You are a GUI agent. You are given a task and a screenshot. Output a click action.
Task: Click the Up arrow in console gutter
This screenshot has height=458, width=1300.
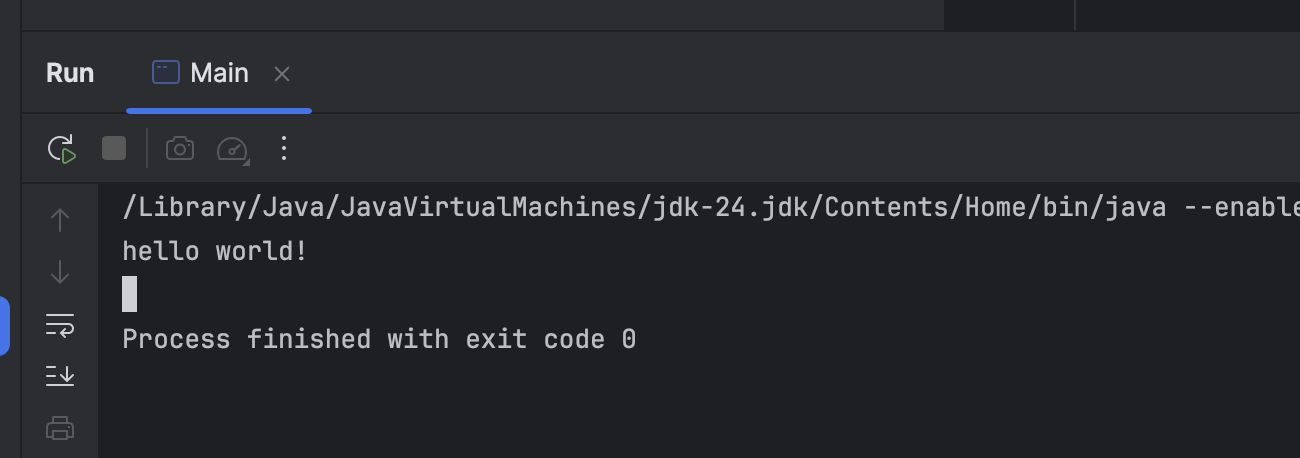60,220
